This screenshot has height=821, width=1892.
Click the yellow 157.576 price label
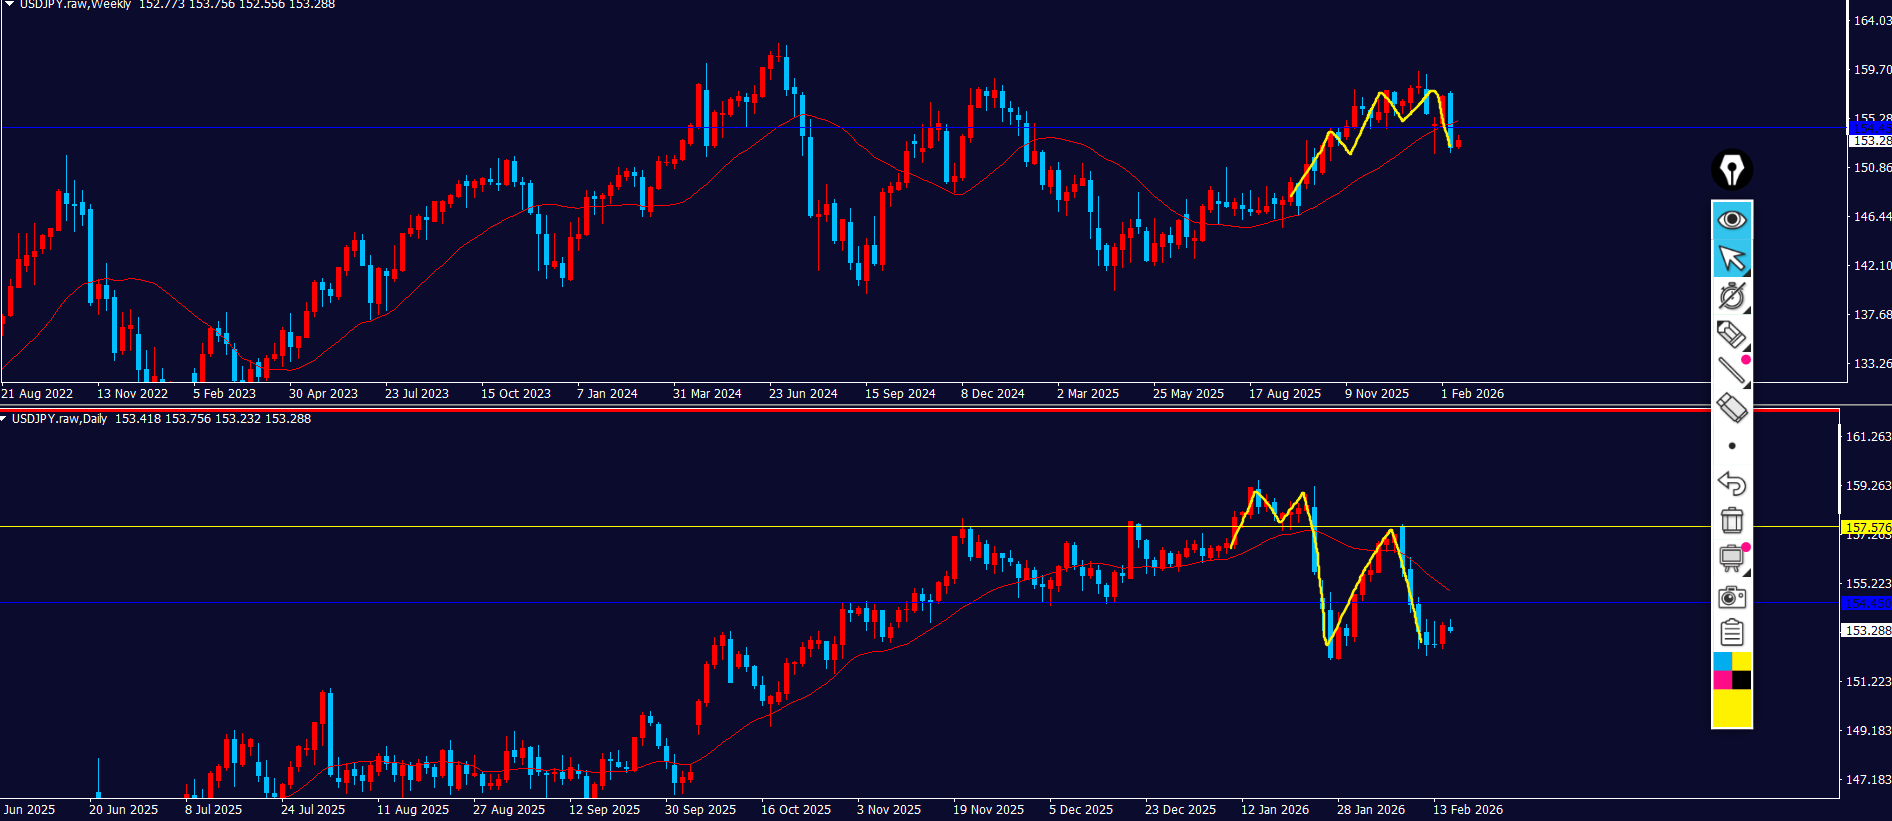tap(1866, 527)
